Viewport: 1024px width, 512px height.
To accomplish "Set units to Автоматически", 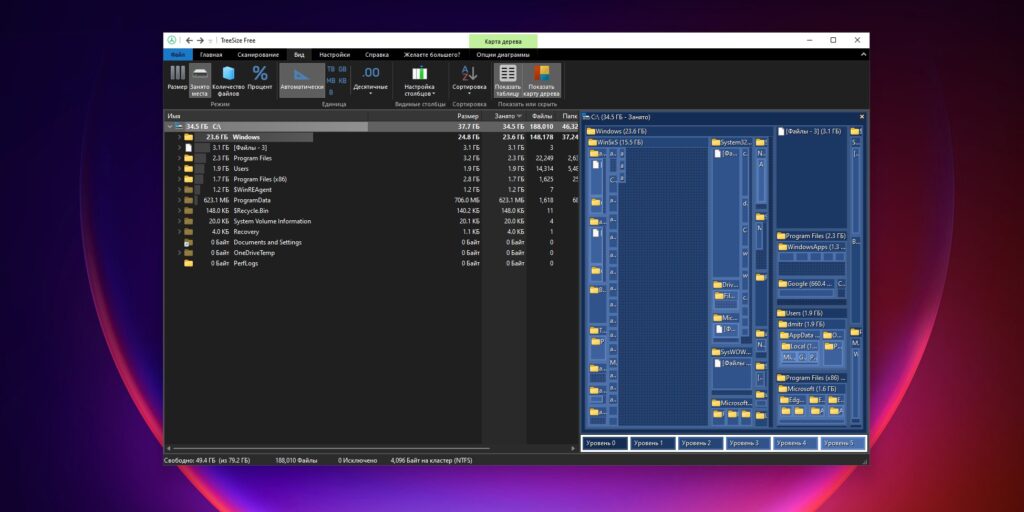I will (302, 80).
